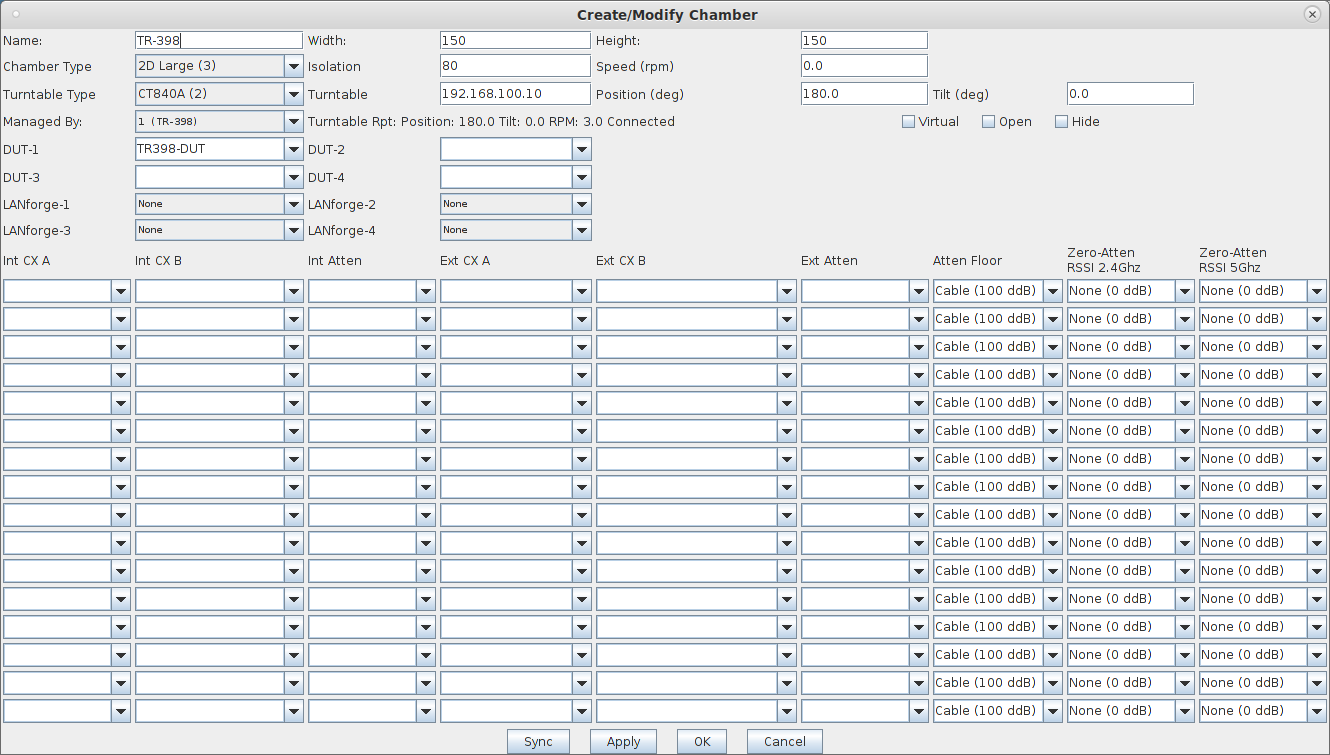Click the Cancel button
This screenshot has width=1330, height=755.
[x=785, y=742]
